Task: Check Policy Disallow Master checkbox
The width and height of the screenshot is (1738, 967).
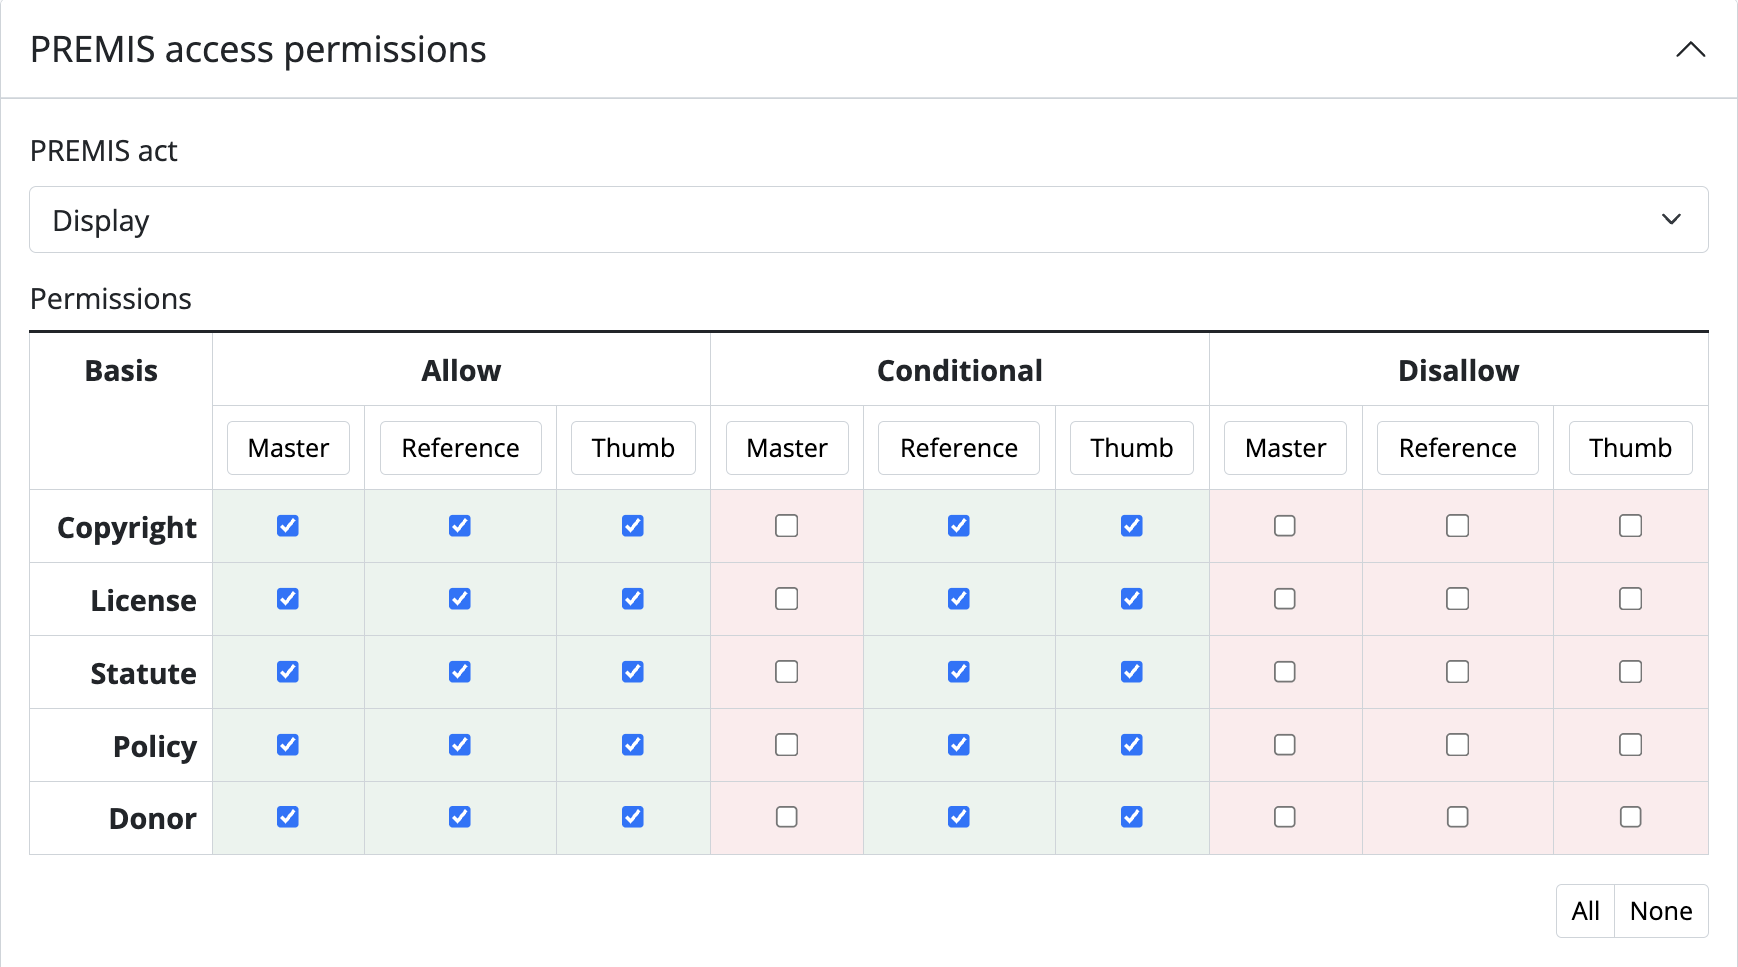Action: [1285, 745]
